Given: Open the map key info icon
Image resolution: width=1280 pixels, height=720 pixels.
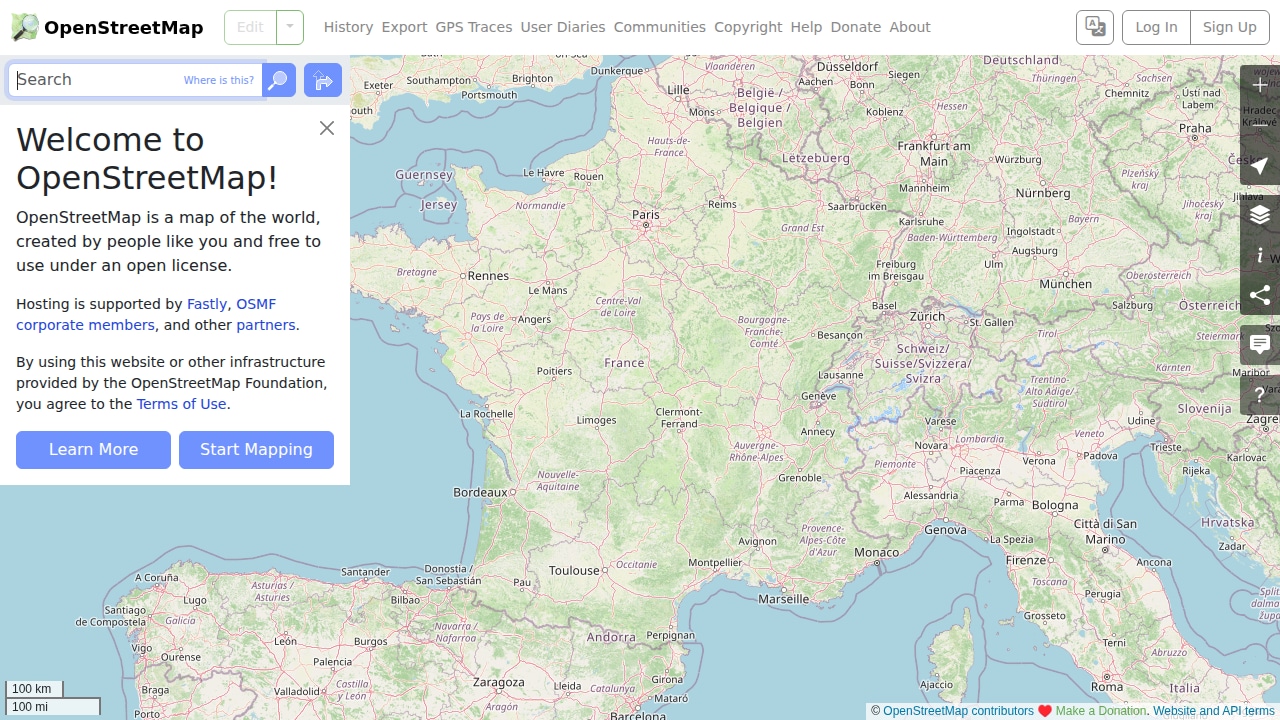Looking at the screenshot, I should pos(1260,255).
